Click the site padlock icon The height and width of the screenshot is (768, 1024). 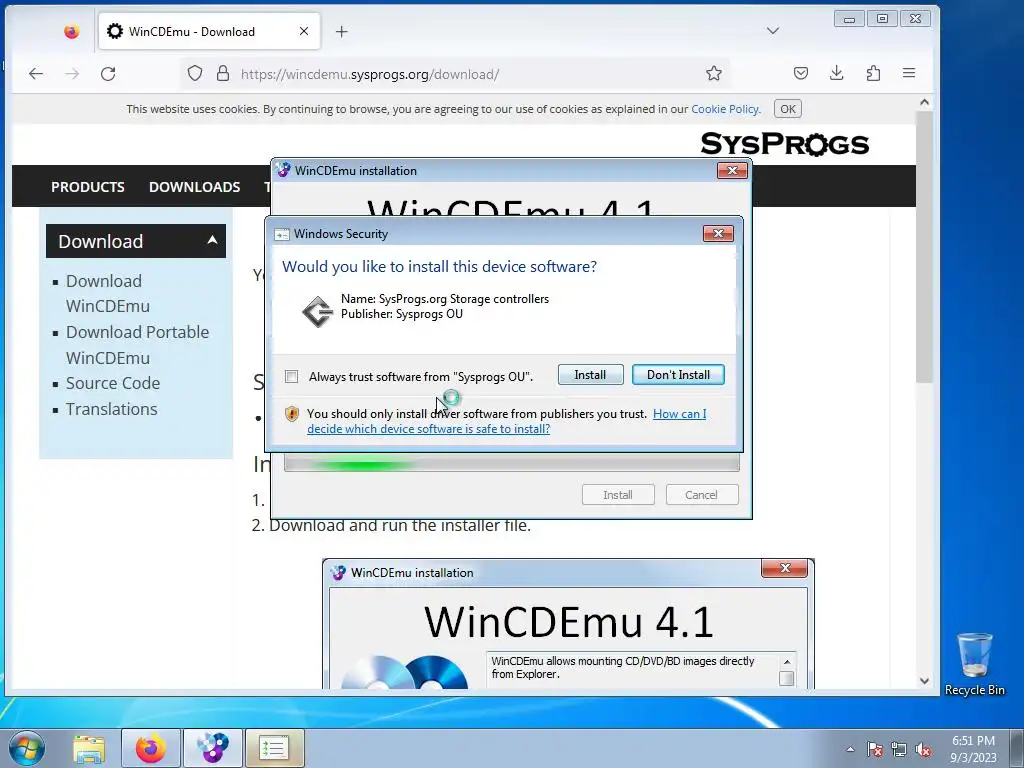[x=223, y=74]
